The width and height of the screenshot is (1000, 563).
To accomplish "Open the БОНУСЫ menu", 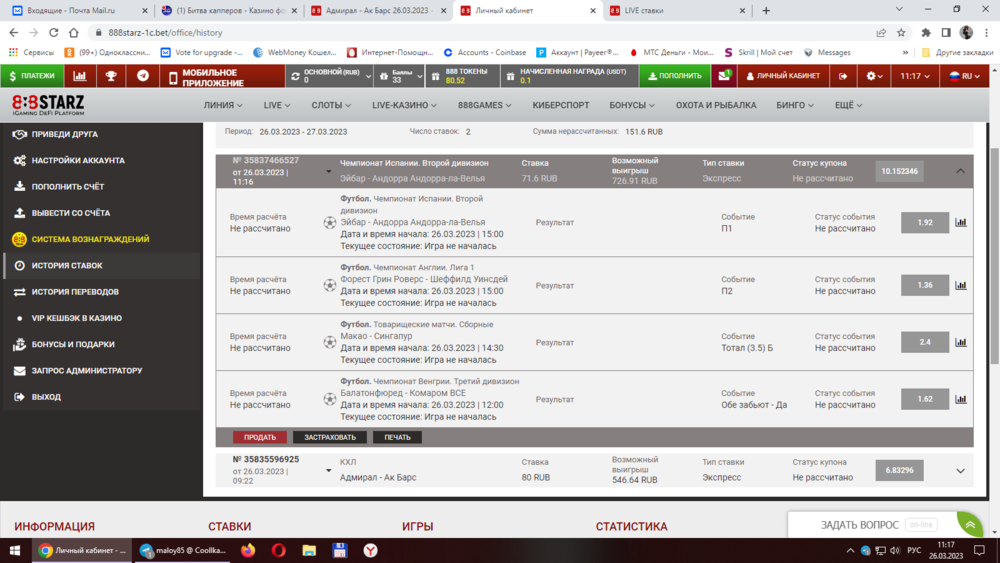I will (631, 105).
